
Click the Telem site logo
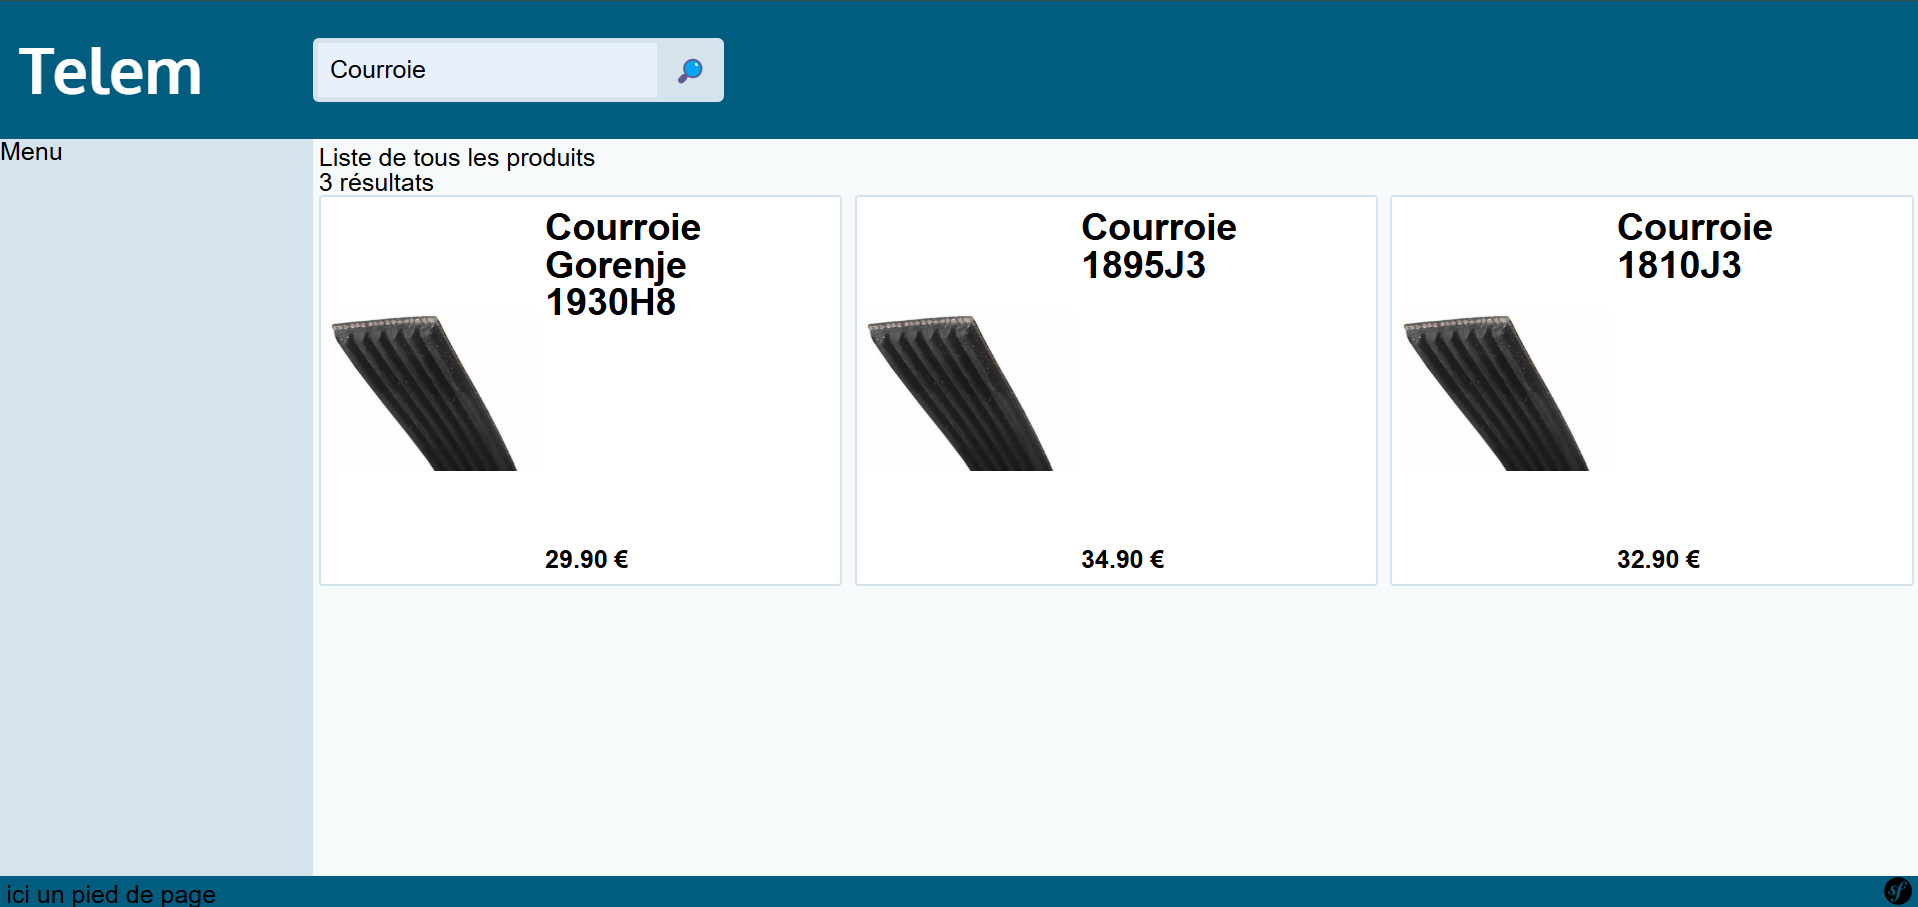point(110,72)
